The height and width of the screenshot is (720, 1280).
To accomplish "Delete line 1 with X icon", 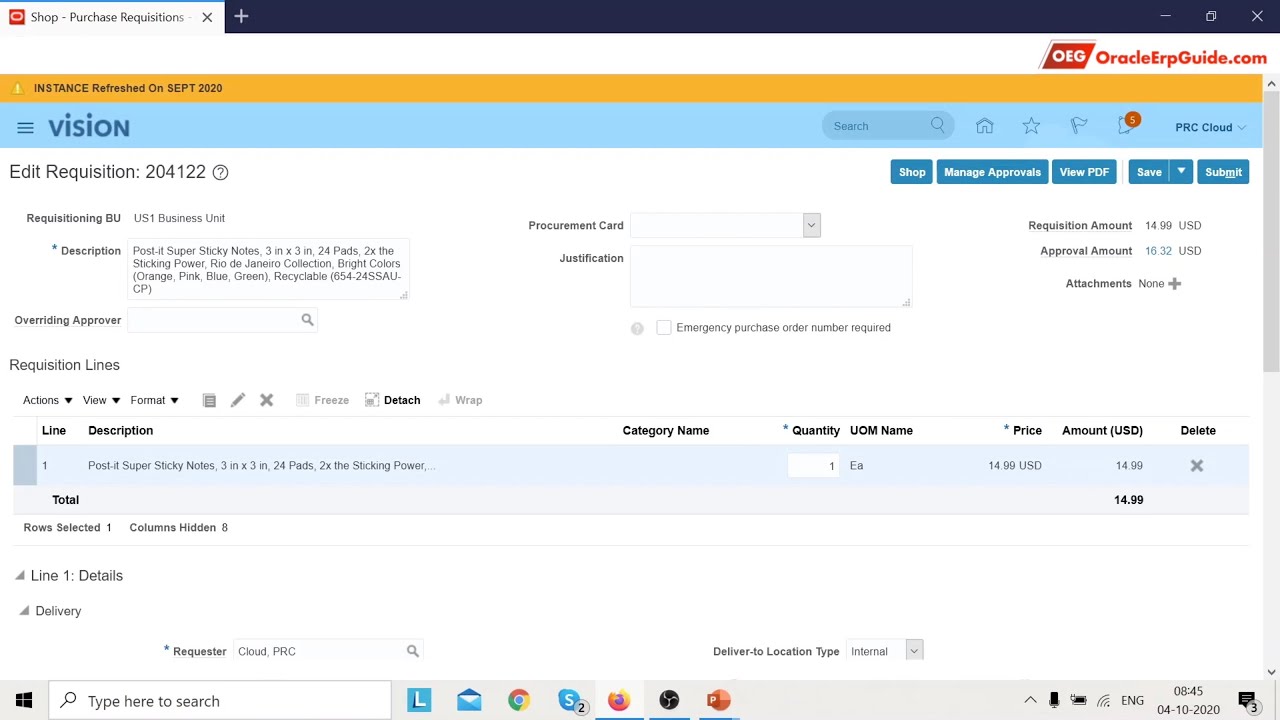I will [1196, 465].
